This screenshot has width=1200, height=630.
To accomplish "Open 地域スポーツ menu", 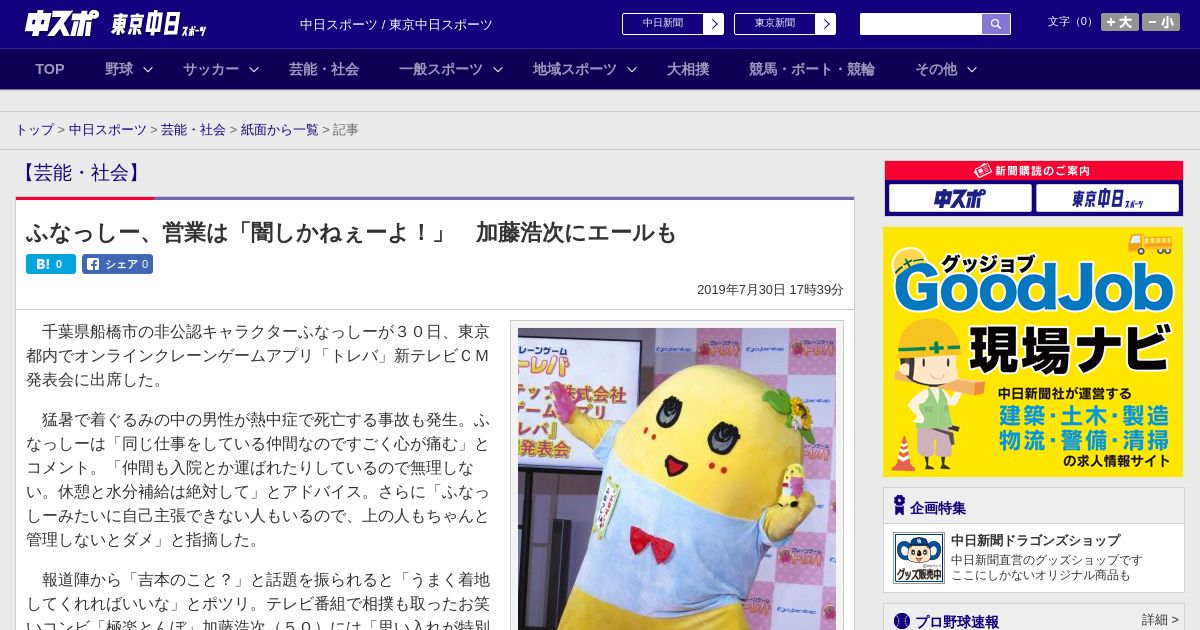I will click(x=575, y=69).
